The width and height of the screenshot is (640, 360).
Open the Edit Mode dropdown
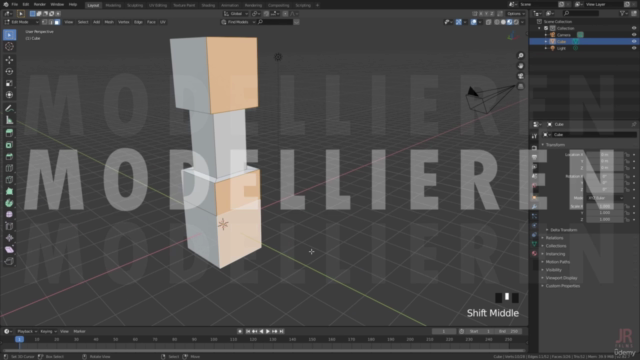tap(21, 22)
